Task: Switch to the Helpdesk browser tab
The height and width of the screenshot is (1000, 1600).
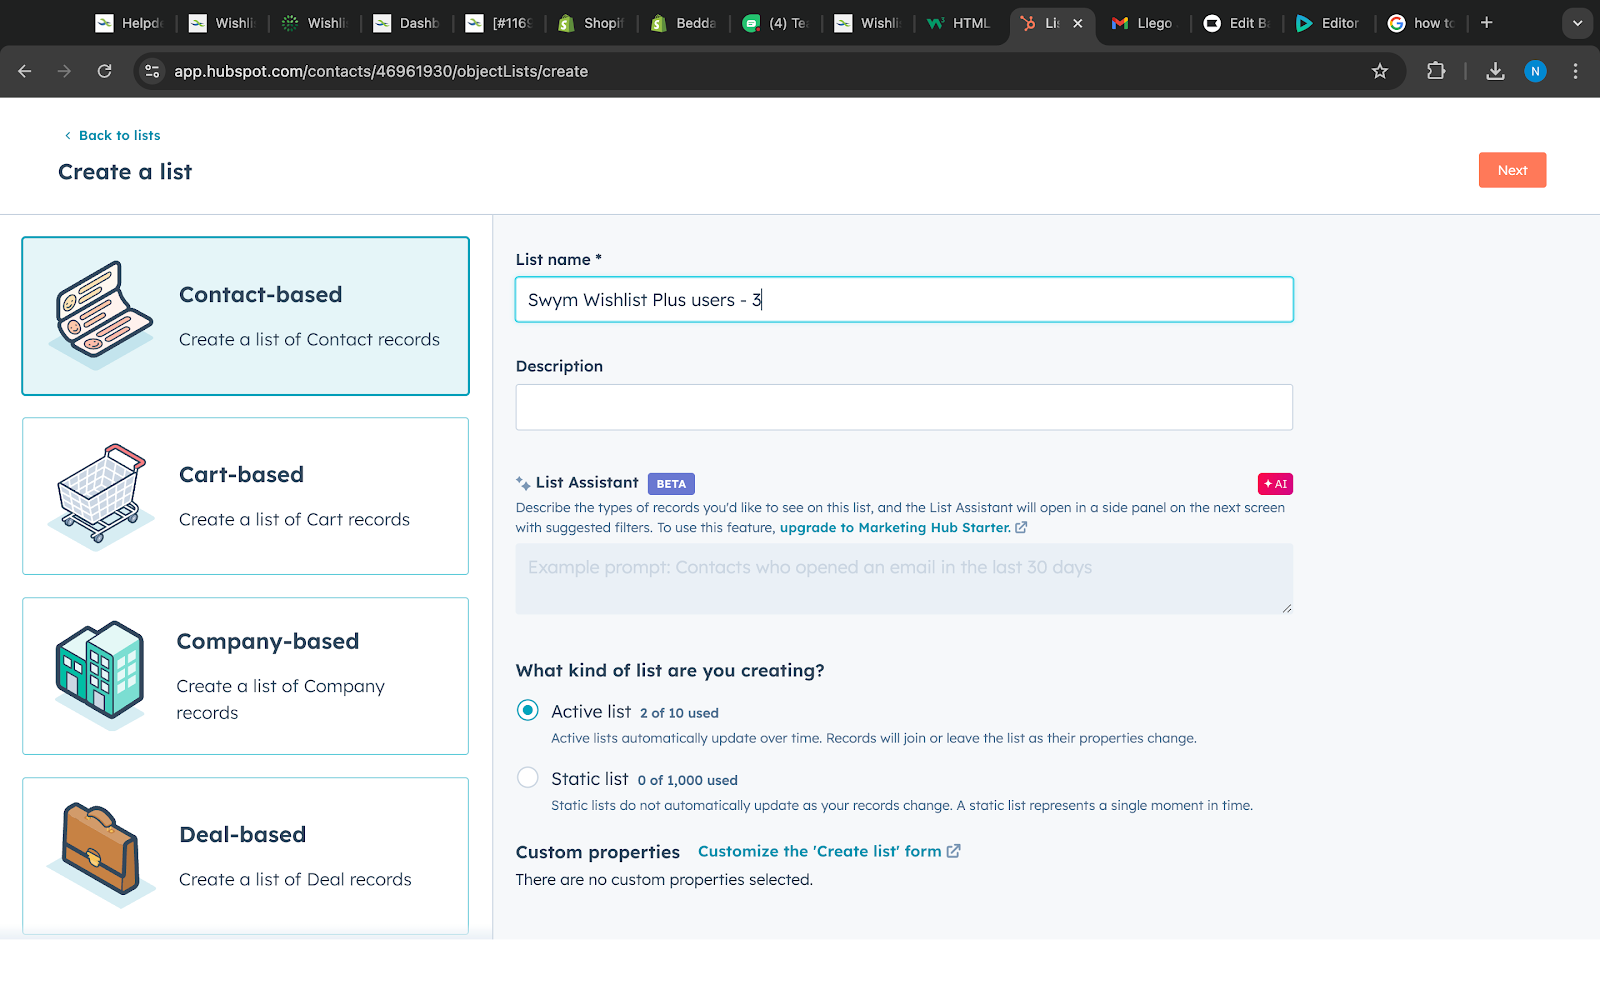Action: [x=129, y=23]
